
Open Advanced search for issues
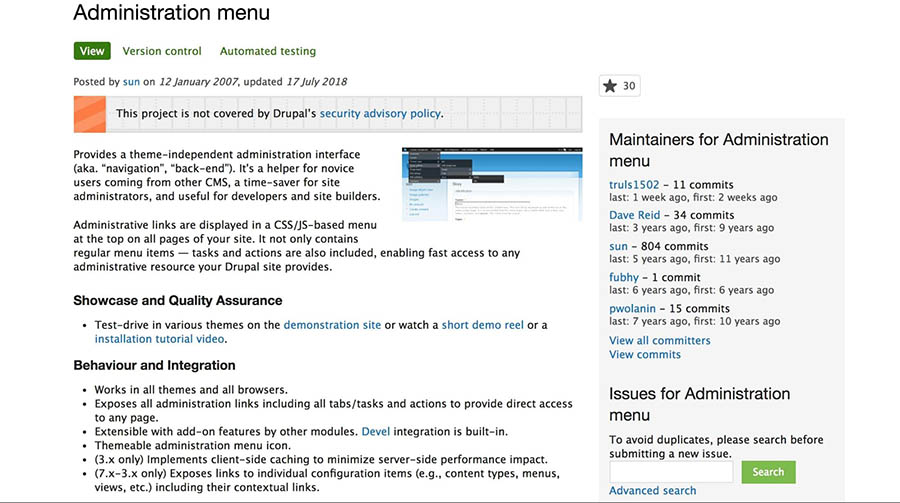pos(652,490)
